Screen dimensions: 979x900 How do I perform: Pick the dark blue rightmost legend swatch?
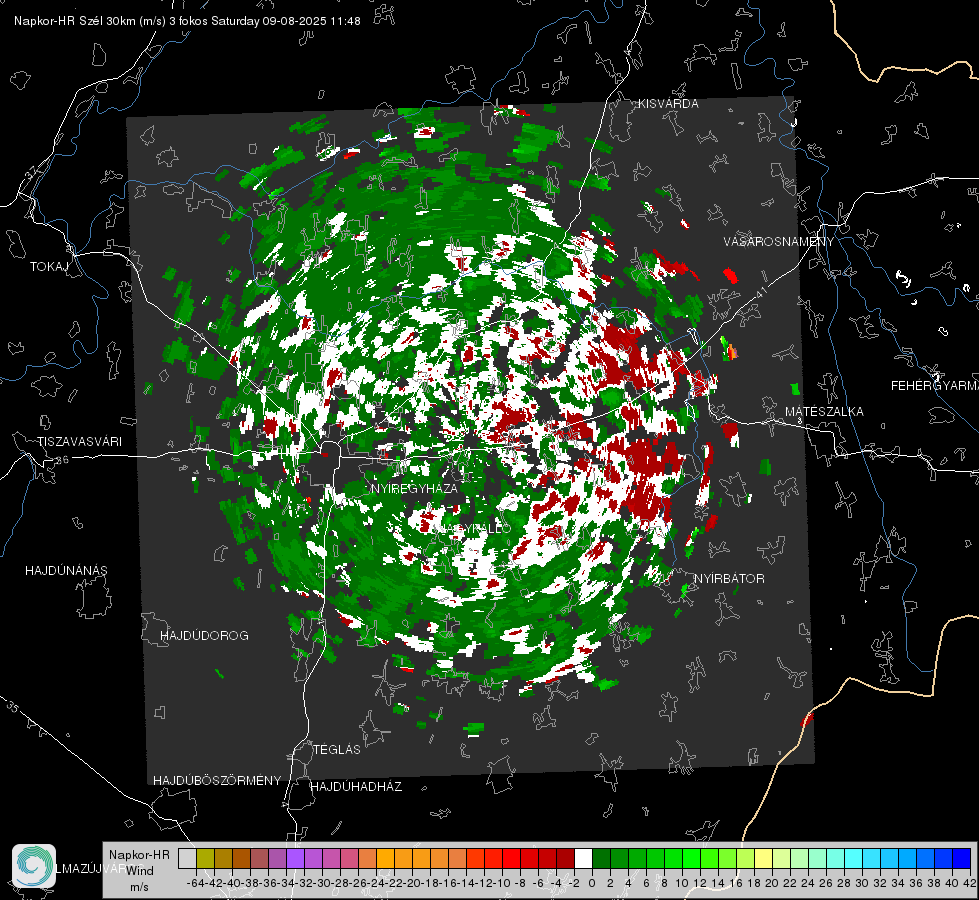[962, 858]
